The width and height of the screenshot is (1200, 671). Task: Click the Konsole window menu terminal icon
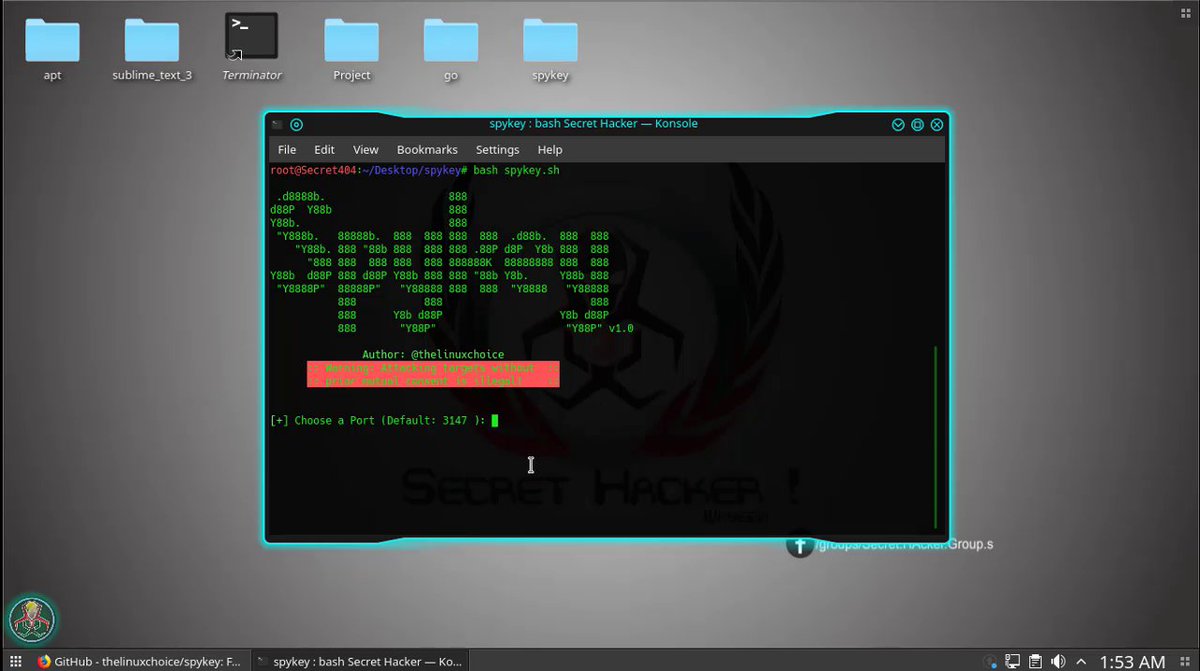278,125
